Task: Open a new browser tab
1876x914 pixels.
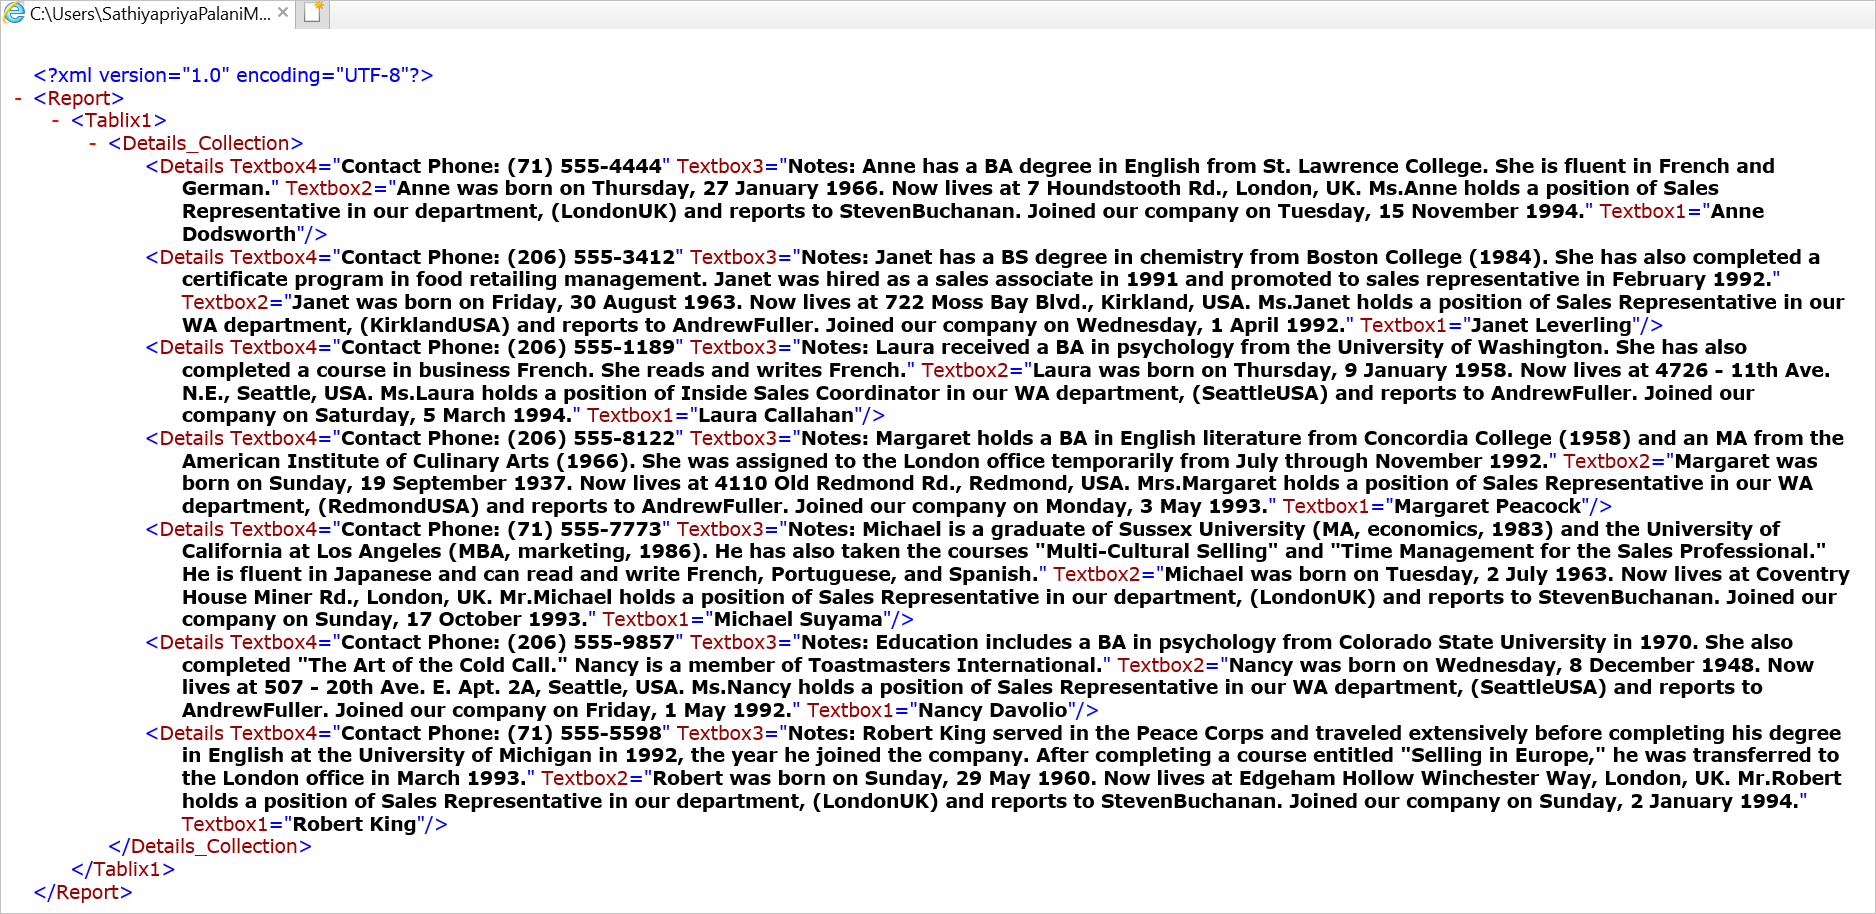Action: pos(312,14)
